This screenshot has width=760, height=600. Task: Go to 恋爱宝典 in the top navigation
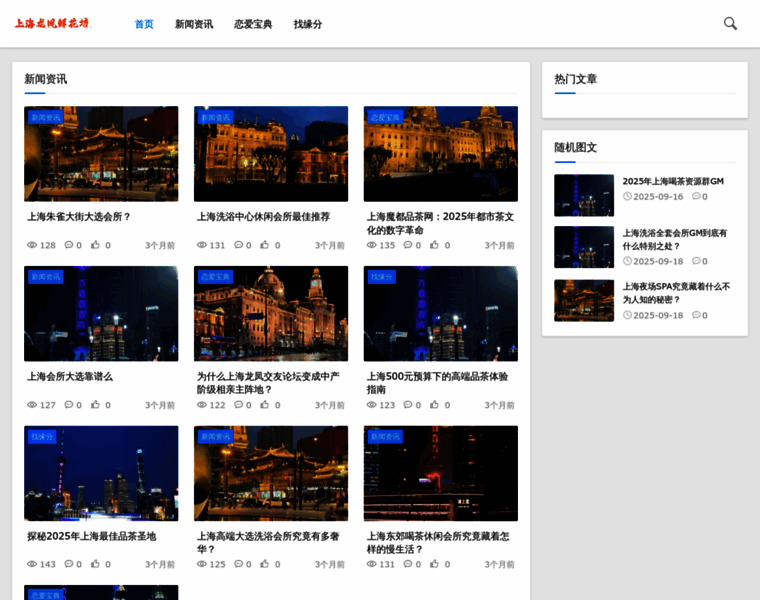tap(253, 24)
